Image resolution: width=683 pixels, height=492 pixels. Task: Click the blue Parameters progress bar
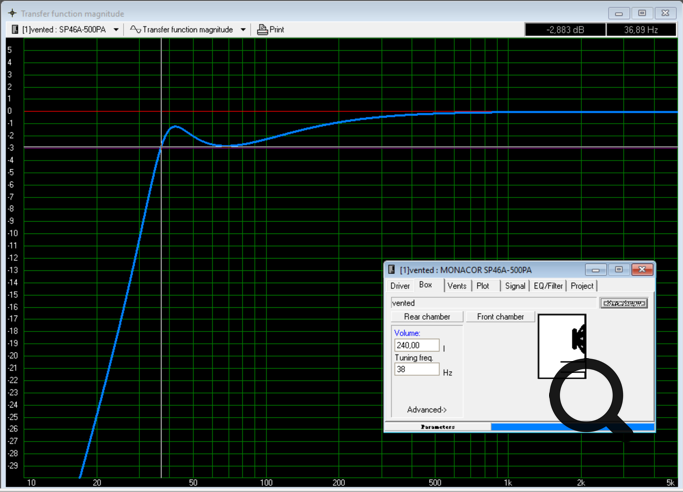[572, 427]
